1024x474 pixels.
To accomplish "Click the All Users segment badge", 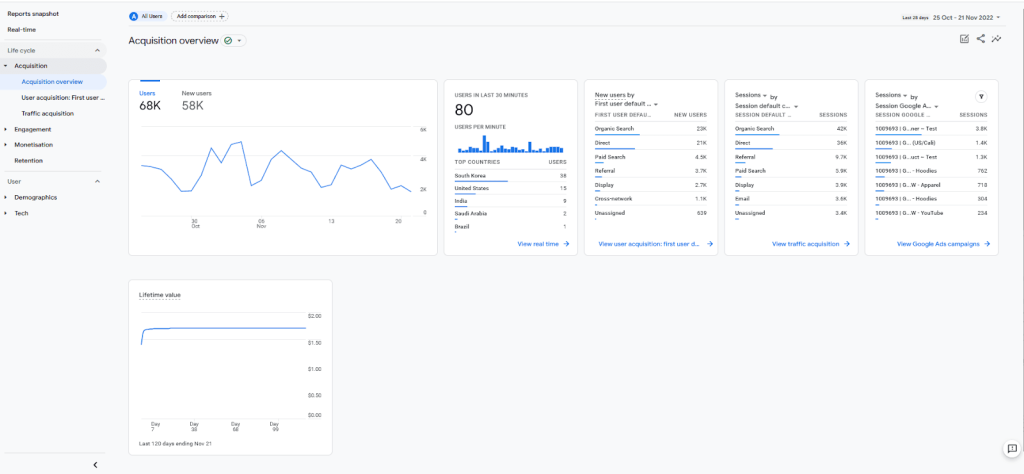I will (x=147, y=16).
